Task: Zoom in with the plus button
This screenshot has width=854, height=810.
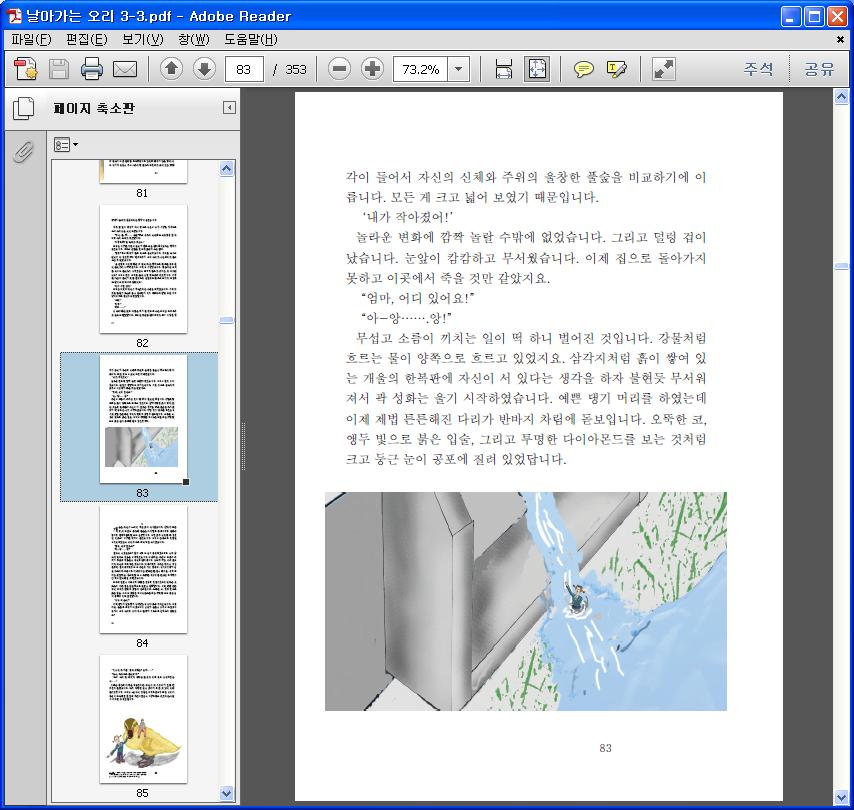Action: coord(373,69)
